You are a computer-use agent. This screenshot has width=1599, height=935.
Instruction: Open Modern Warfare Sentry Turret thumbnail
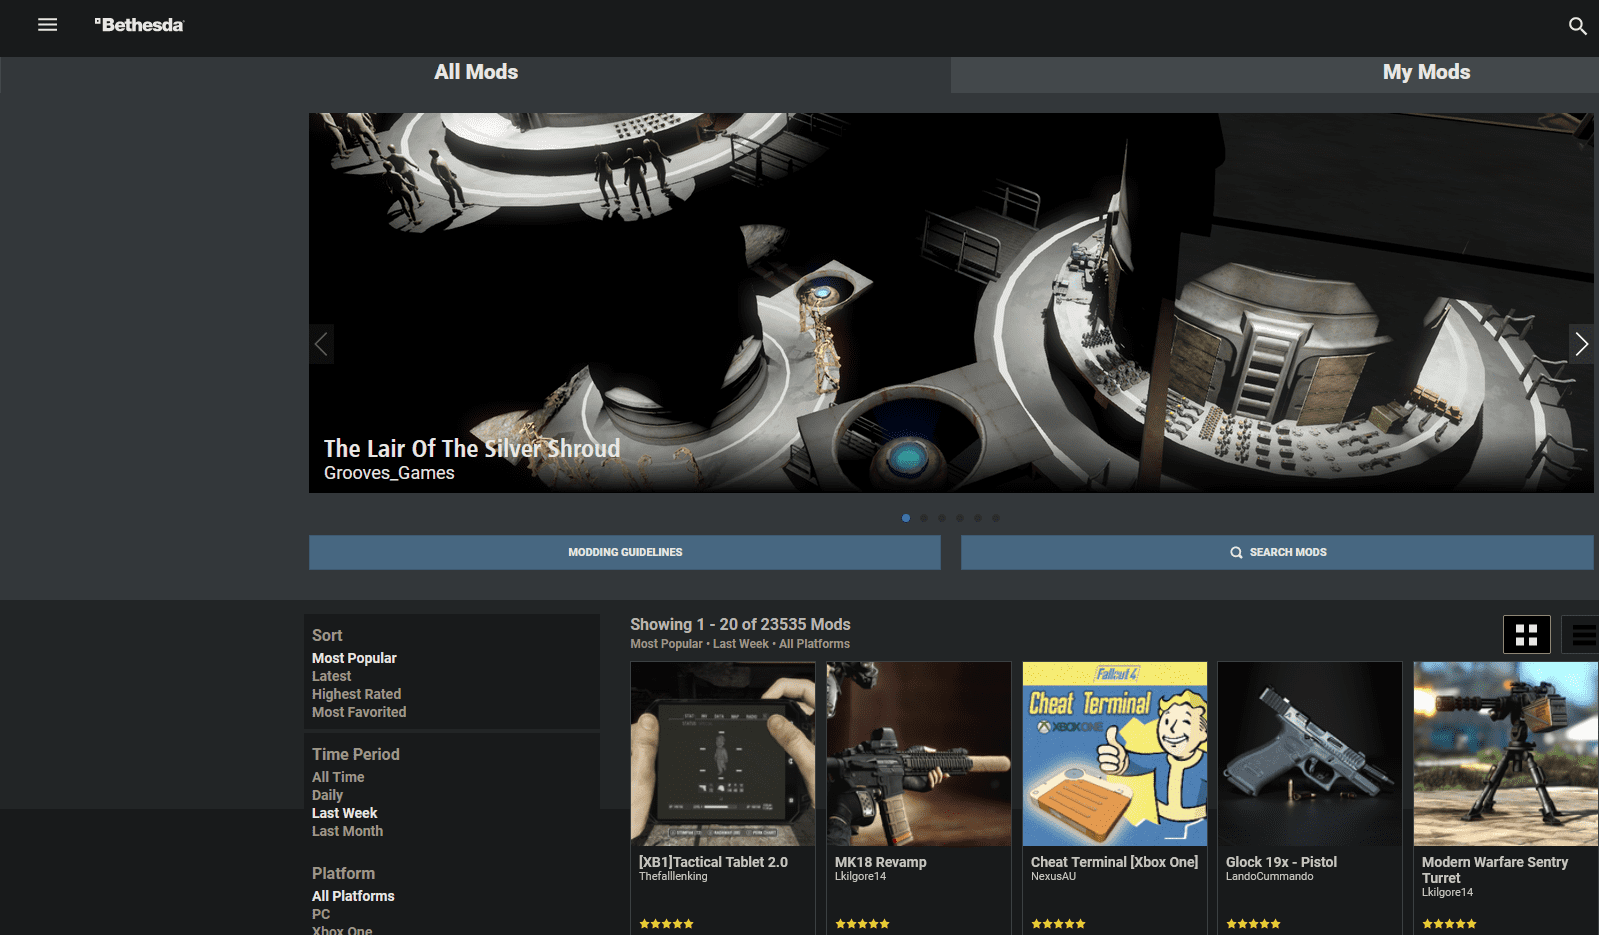[x=1506, y=754]
